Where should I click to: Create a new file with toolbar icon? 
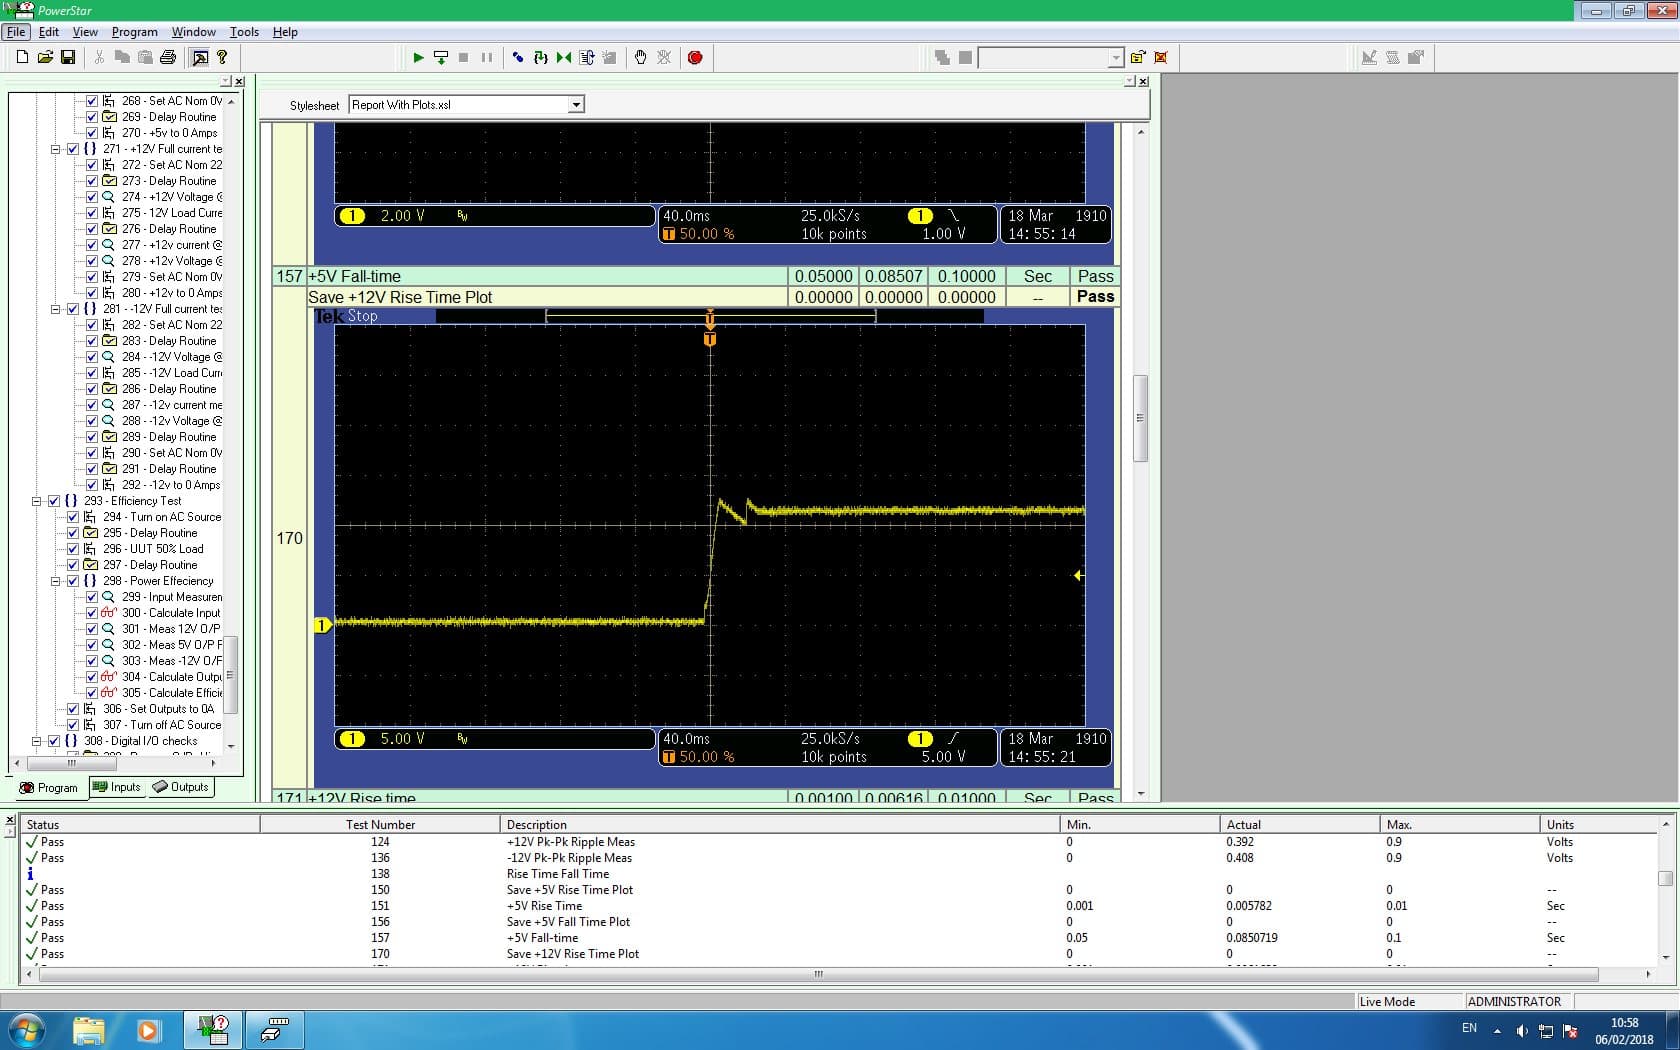(22, 57)
